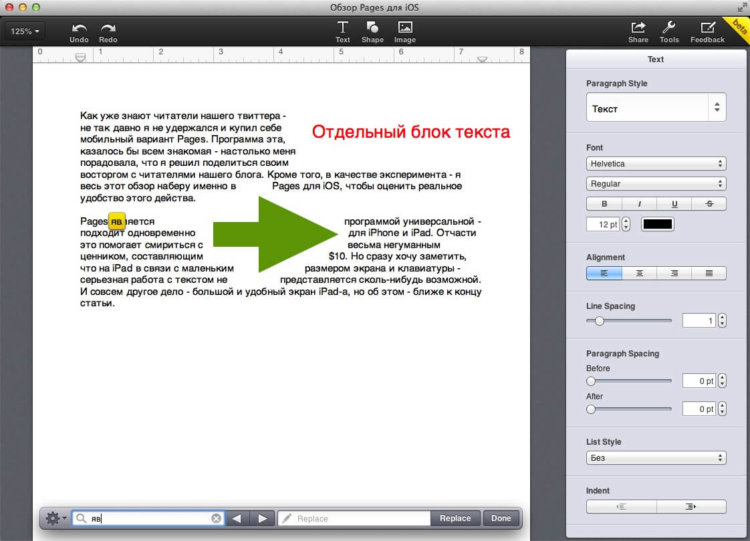This screenshot has height=541, width=750.
Task: Click the fullscreen arrows in the title bar
Action: point(741,7)
